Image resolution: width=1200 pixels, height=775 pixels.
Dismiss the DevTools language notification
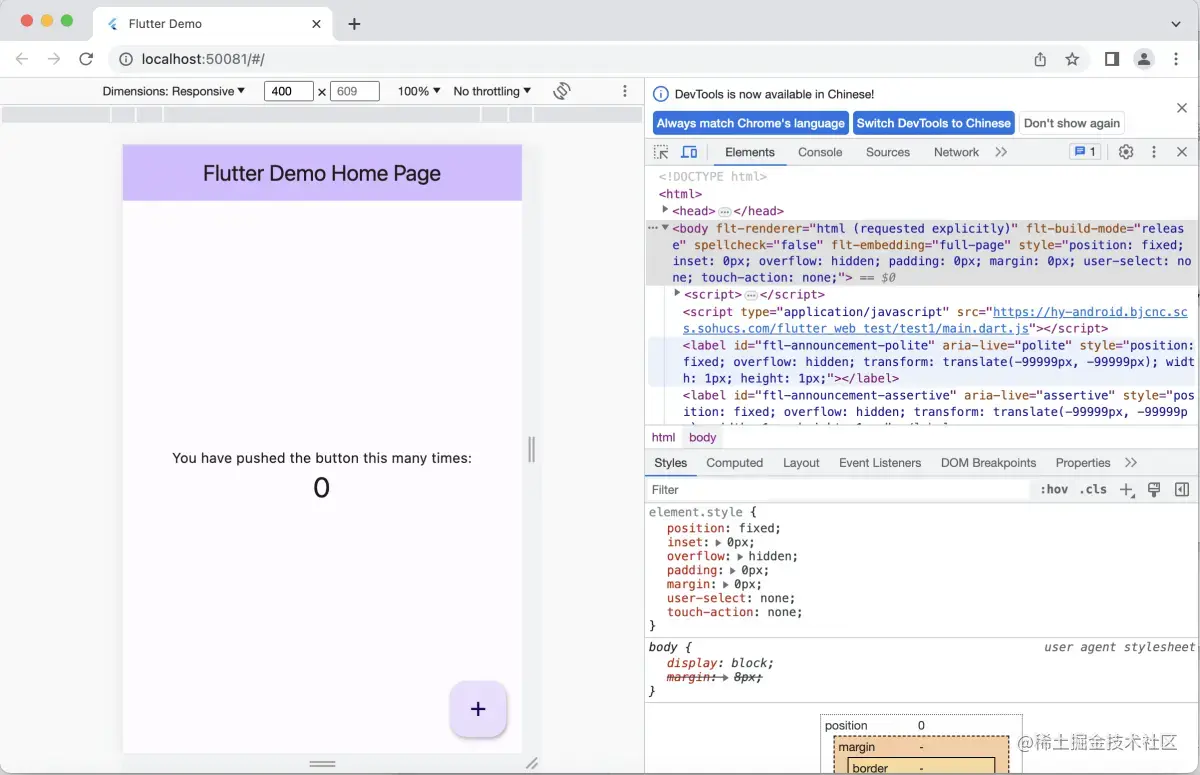(1182, 108)
